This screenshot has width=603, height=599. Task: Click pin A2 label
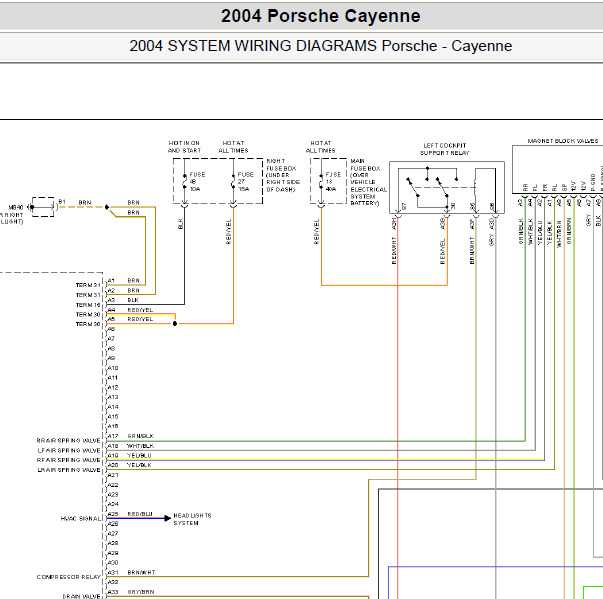(x=111, y=290)
